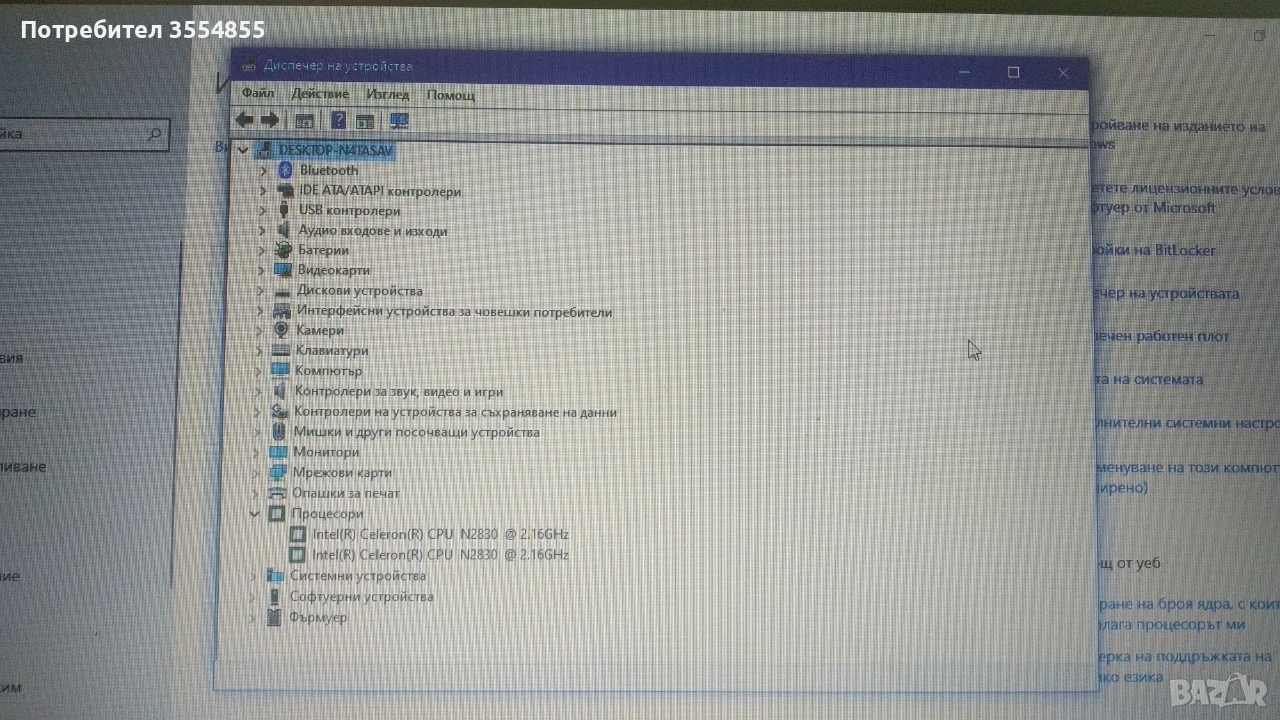
Task: Collapse the DESKTOP-N4TASAV root node
Action: pos(243,151)
